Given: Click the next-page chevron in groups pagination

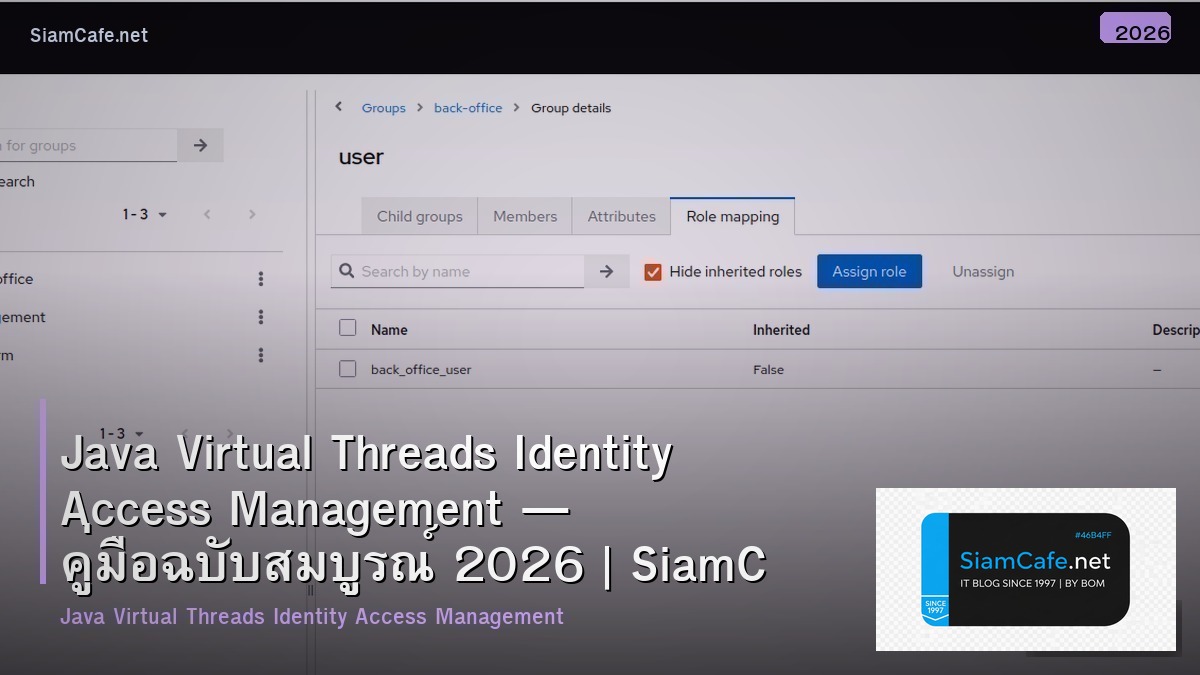Looking at the screenshot, I should (x=252, y=214).
